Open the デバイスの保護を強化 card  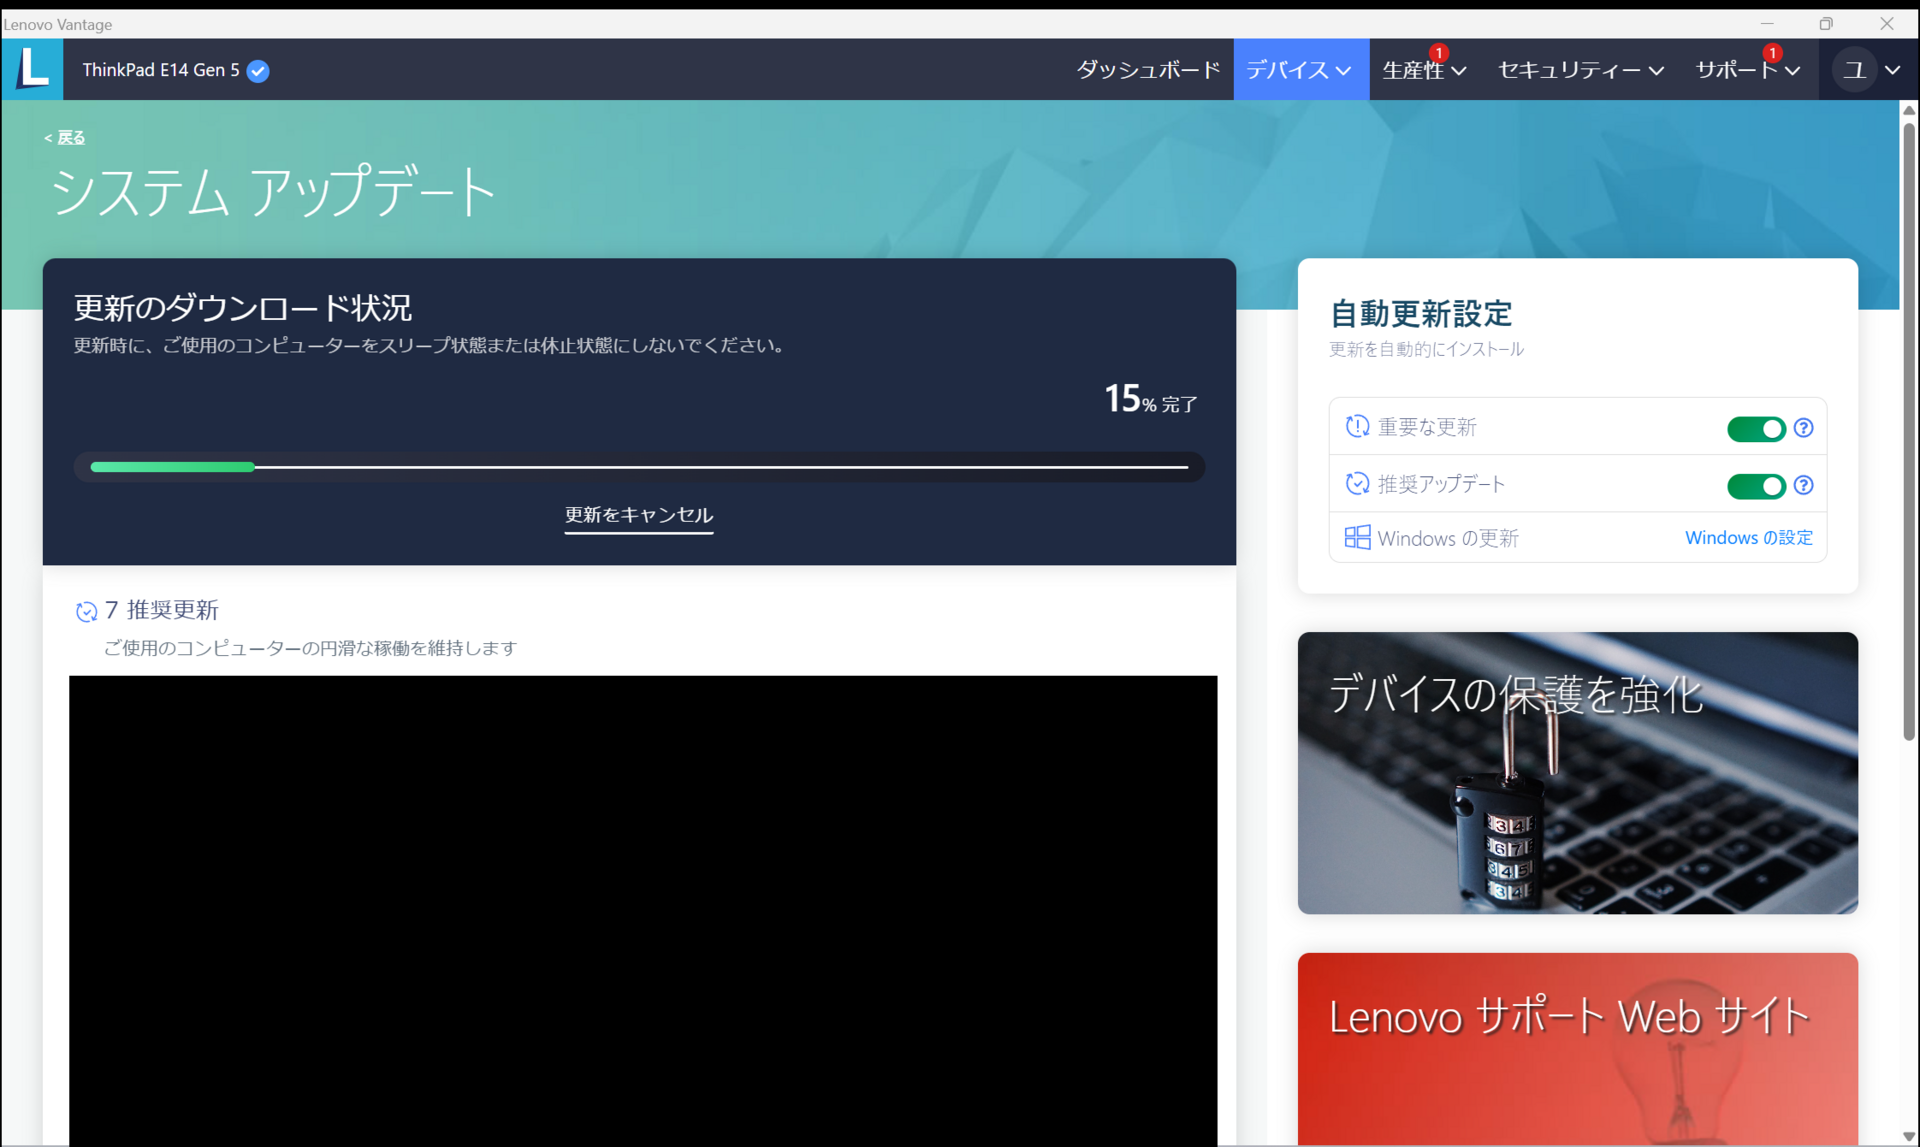1577,773
